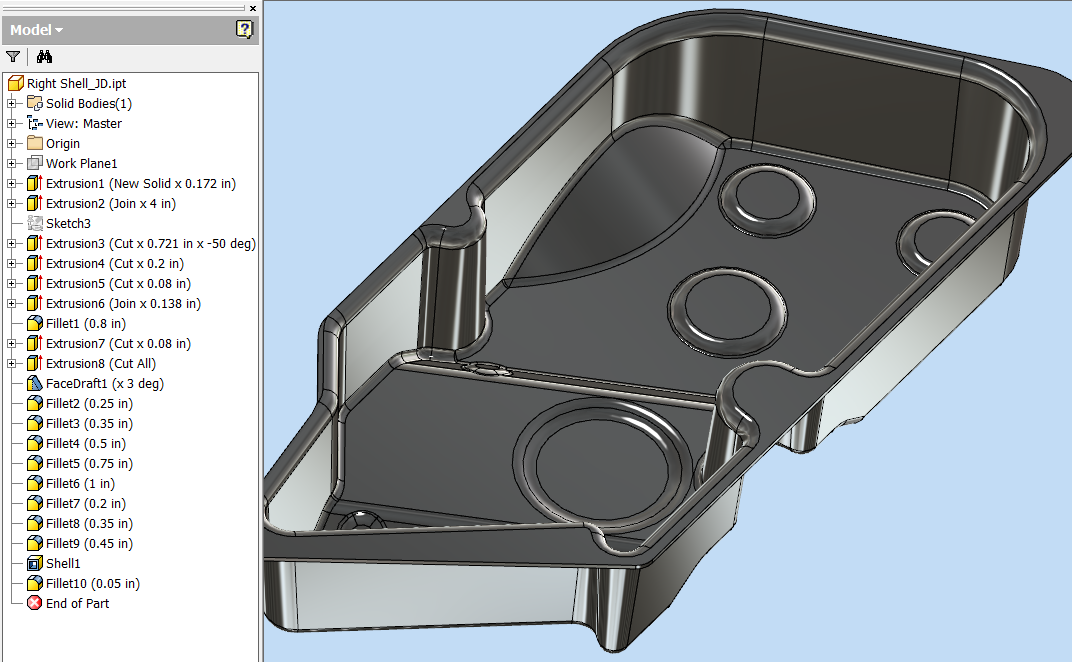
Task: Select 'Shell1' text in browser
Action: 63,564
